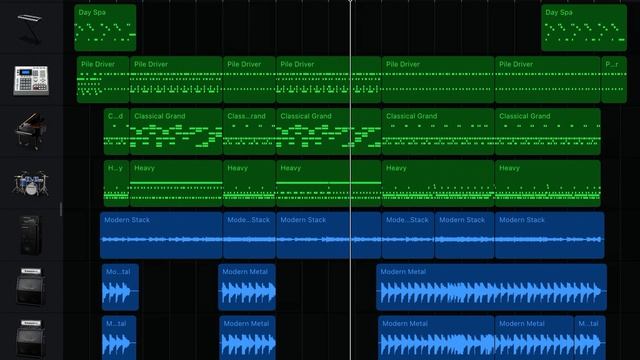Select the first 'Mode...Stack' truncated region
The image size is (640, 360).
249,235
